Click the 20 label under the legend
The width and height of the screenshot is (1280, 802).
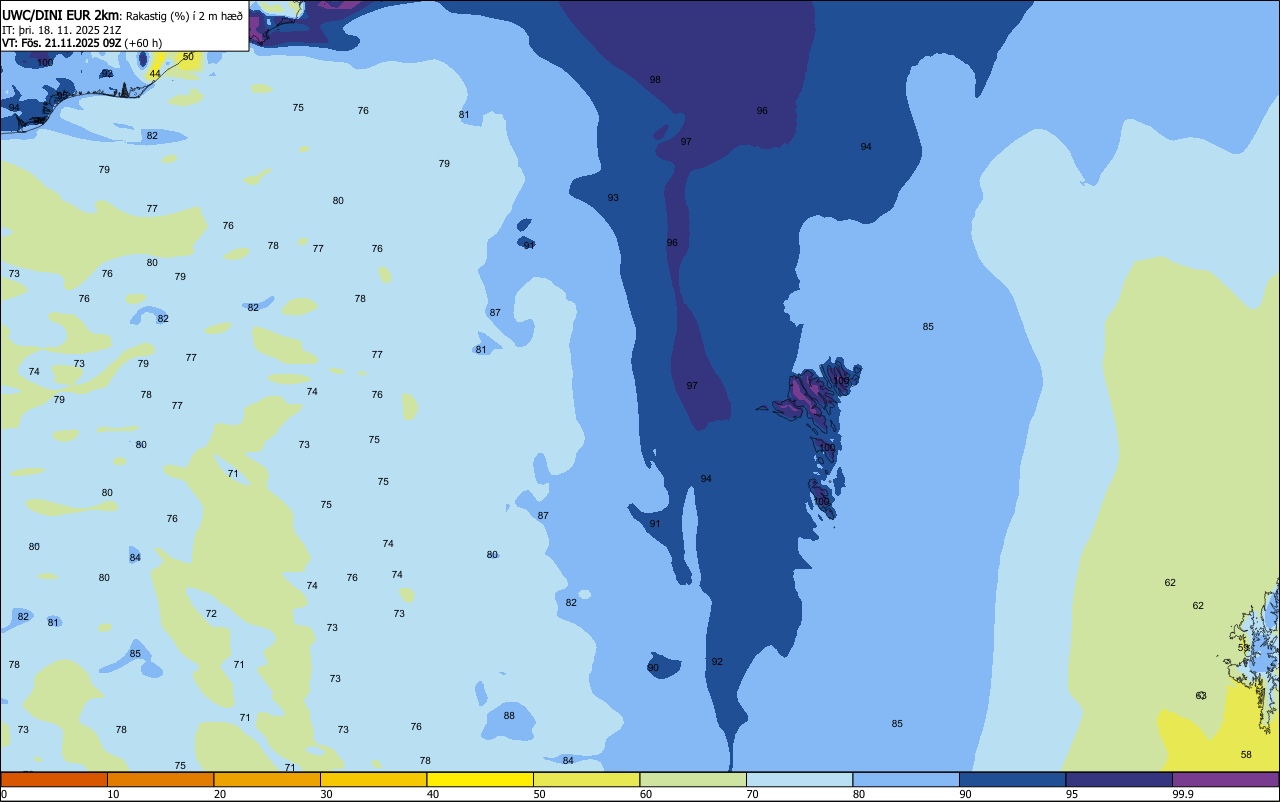[x=220, y=794]
